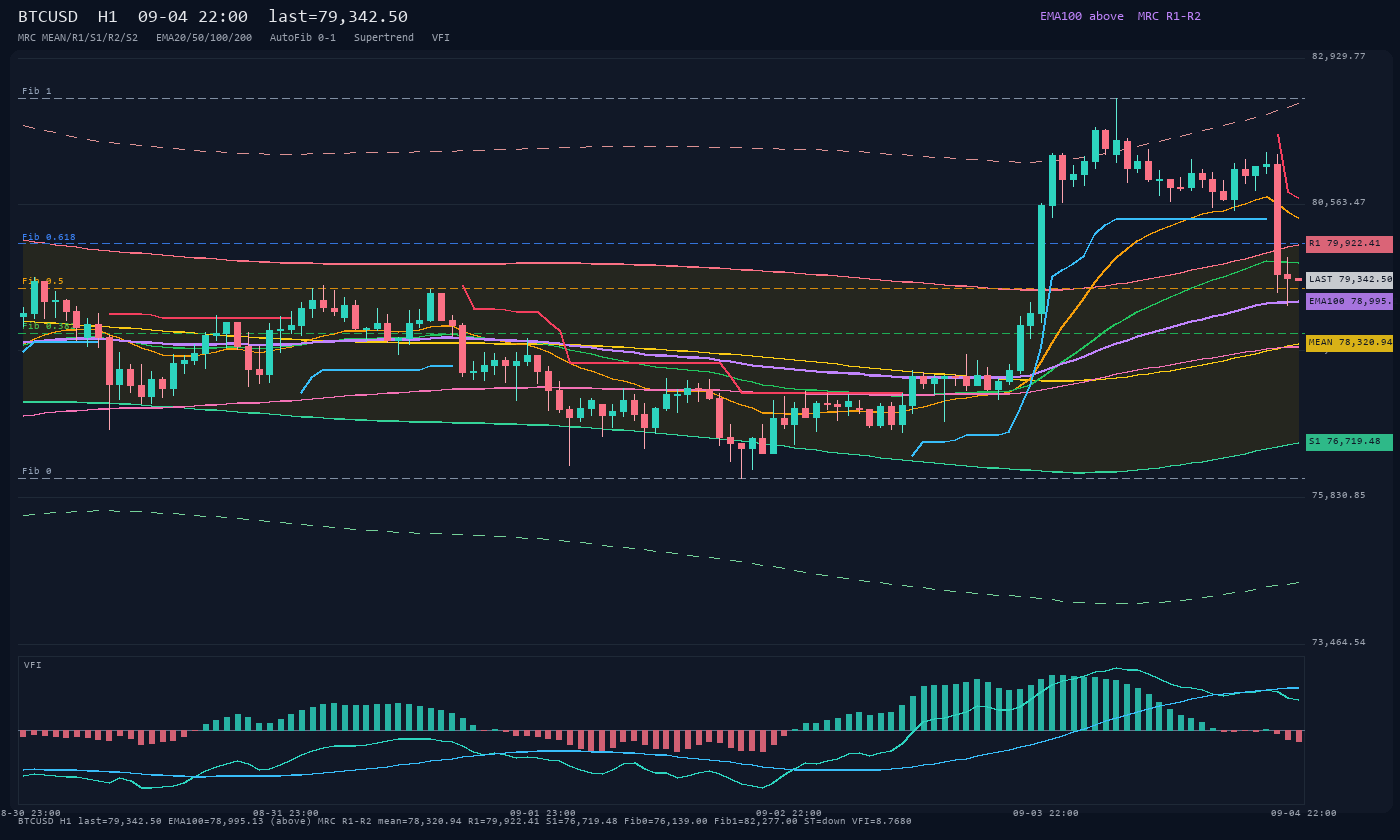This screenshot has height=840, width=1400.
Task: Click the 'Fib 1' level label
Action: click(x=37, y=91)
